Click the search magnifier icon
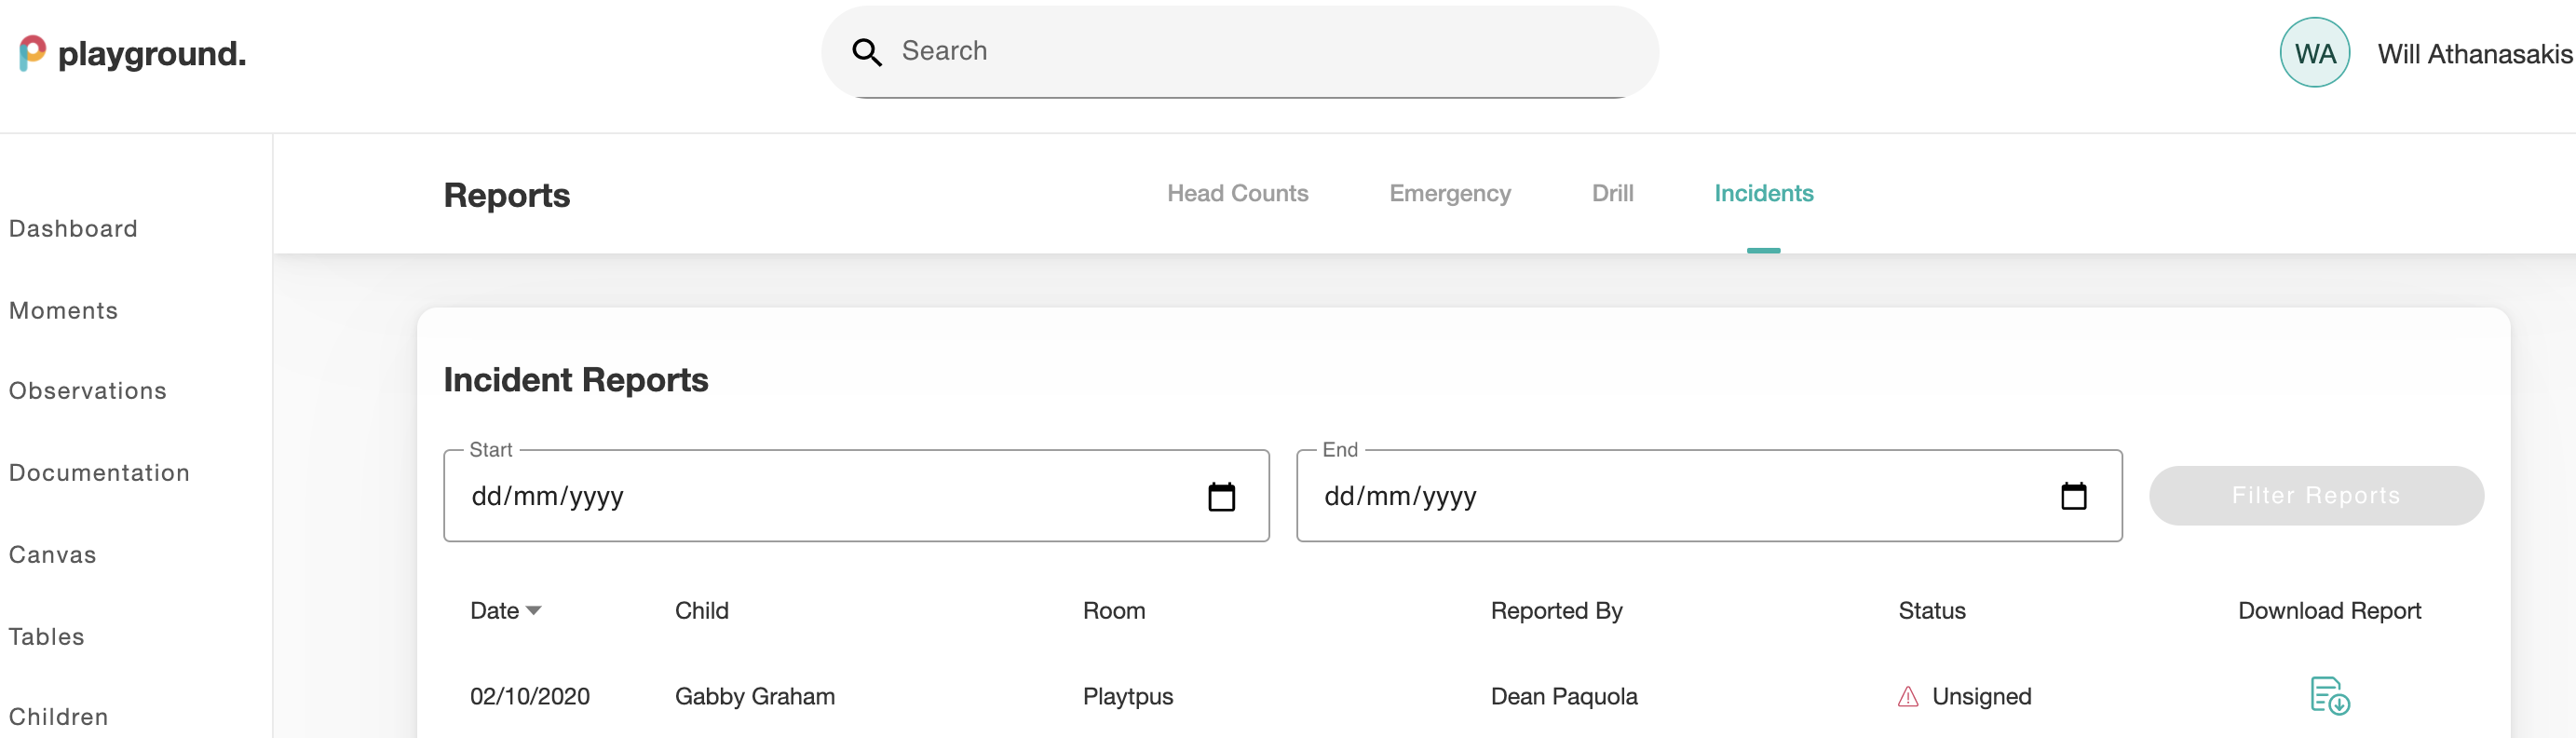Screen dimensions: 2576x738 click(x=866, y=52)
